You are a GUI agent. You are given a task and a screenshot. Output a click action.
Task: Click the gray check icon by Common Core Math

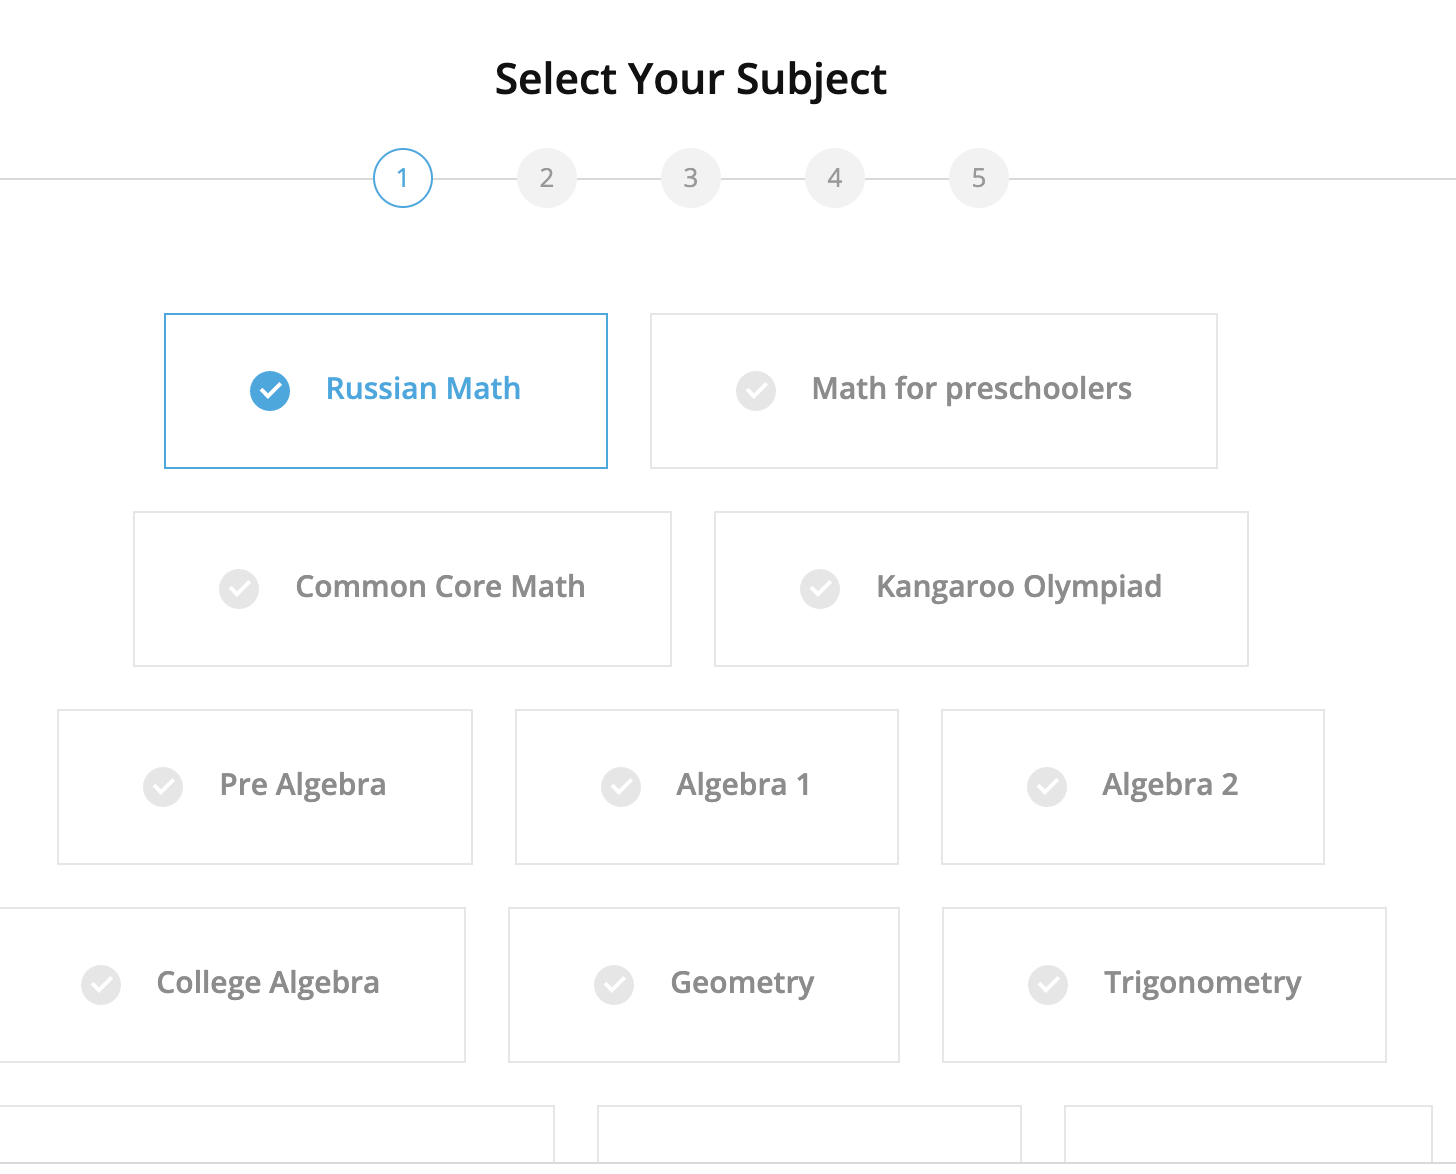pos(239,589)
